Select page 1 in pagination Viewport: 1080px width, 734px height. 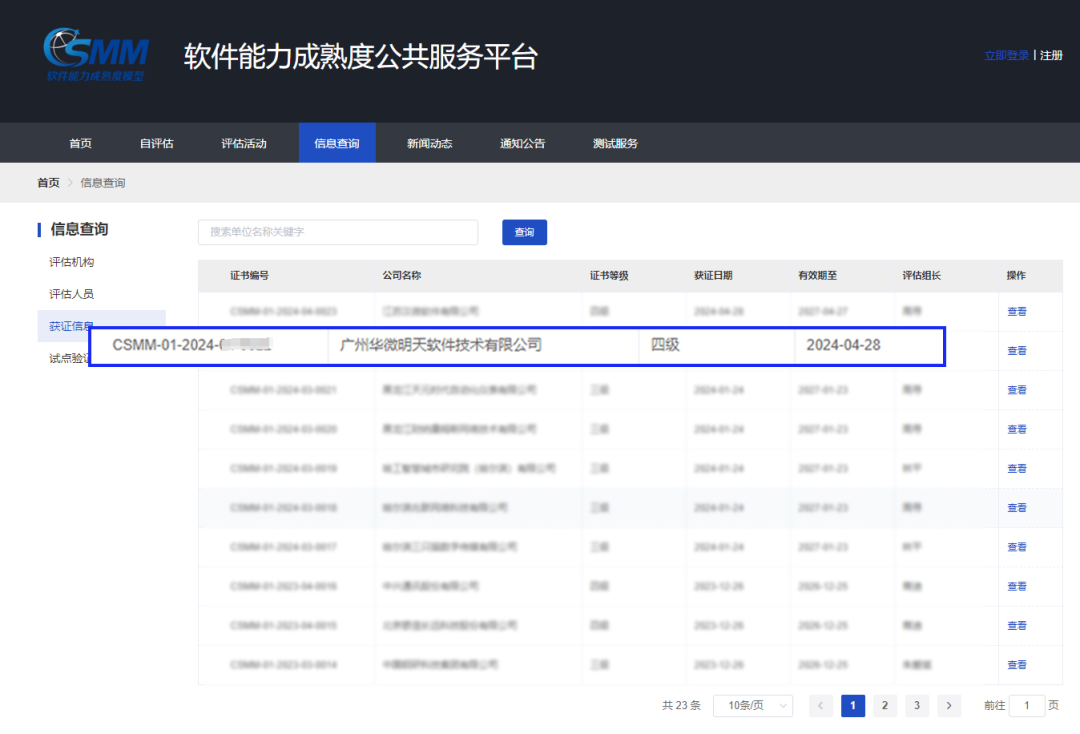click(x=853, y=705)
